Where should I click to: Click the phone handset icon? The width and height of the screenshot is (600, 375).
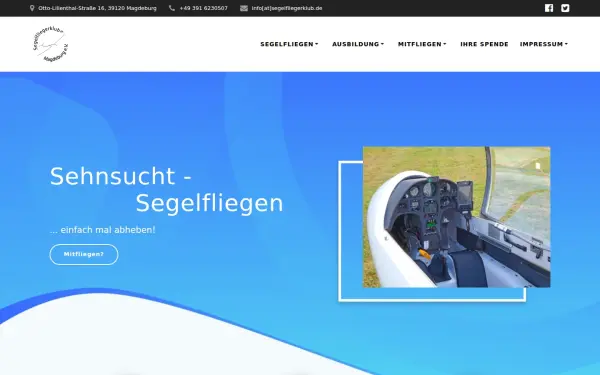pyautogui.click(x=172, y=8)
